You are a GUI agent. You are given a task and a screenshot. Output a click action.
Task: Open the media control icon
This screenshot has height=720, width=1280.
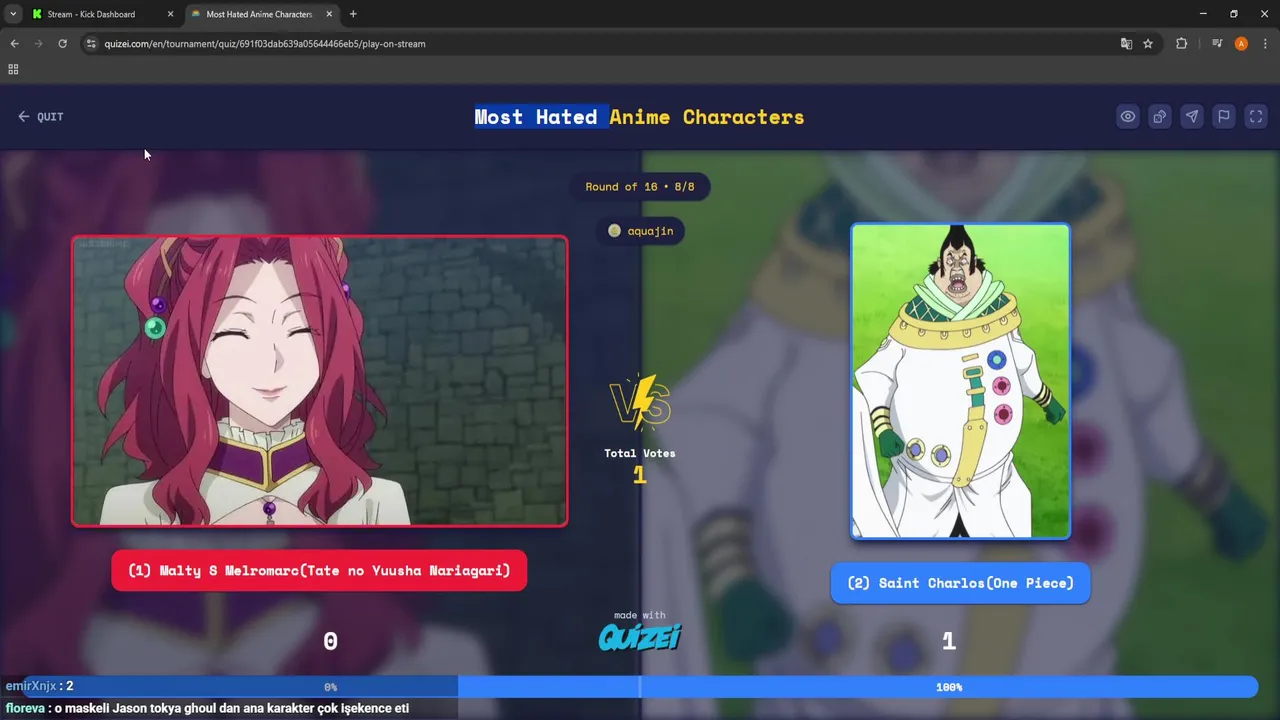point(1217,44)
